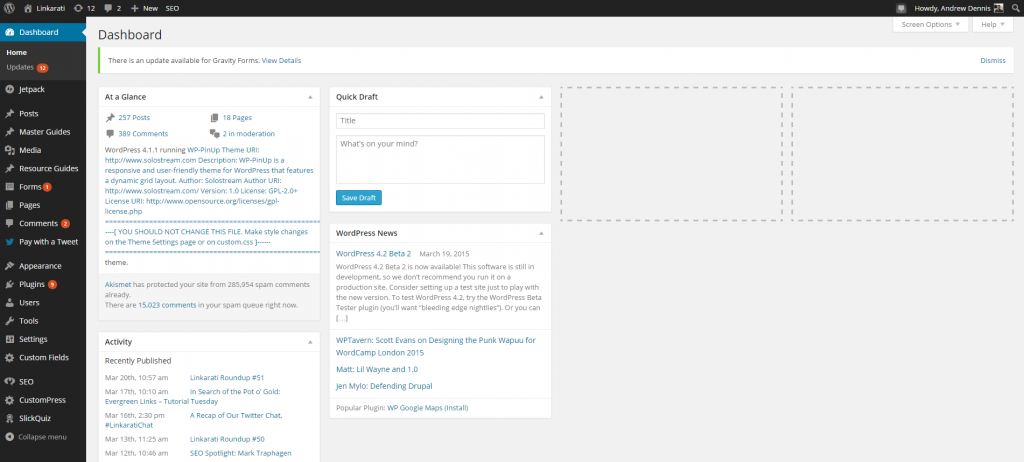Dismiss the Gravity Forms update notice
The height and width of the screenshot is (462, 1024).
(x=993, y=60)
